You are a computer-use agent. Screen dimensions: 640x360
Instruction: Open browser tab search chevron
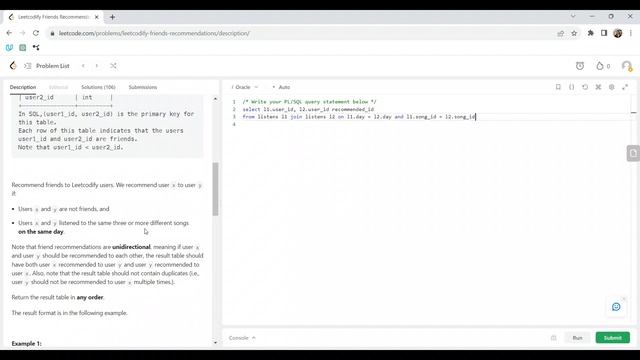click(573, 16)
